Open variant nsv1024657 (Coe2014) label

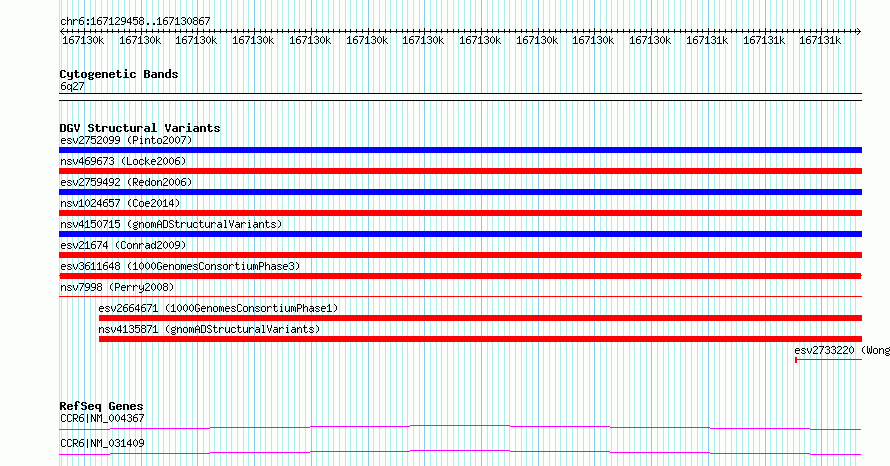pos(120,203)
